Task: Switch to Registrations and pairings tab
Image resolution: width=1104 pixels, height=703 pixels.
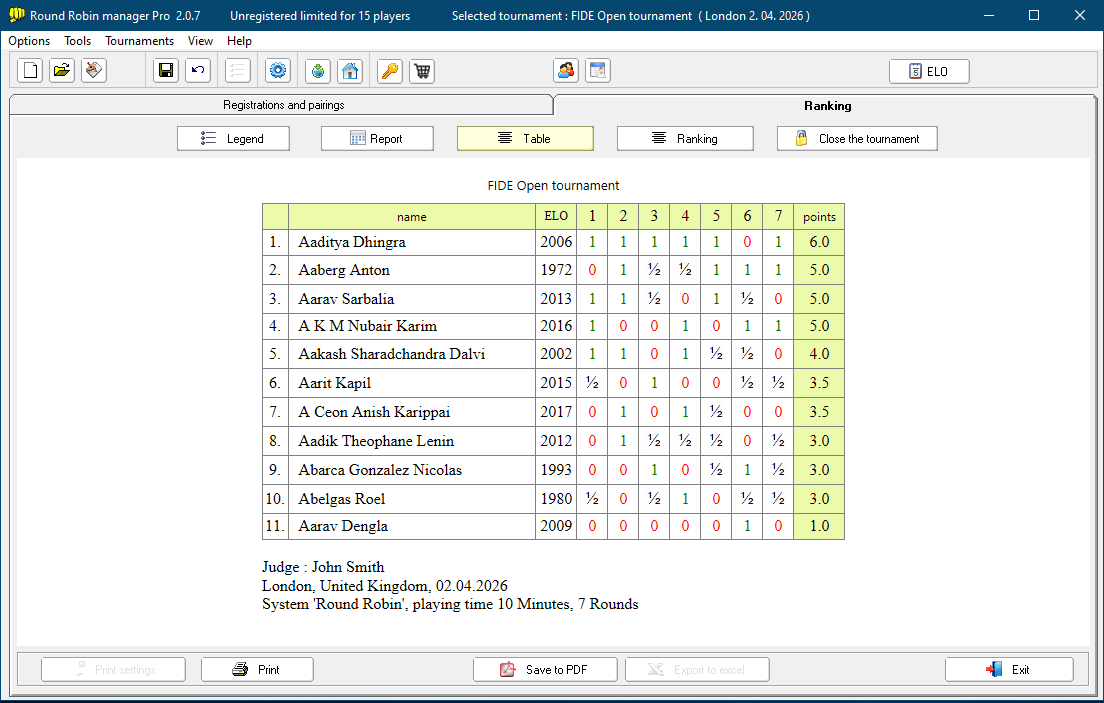Action: (283, 105)
